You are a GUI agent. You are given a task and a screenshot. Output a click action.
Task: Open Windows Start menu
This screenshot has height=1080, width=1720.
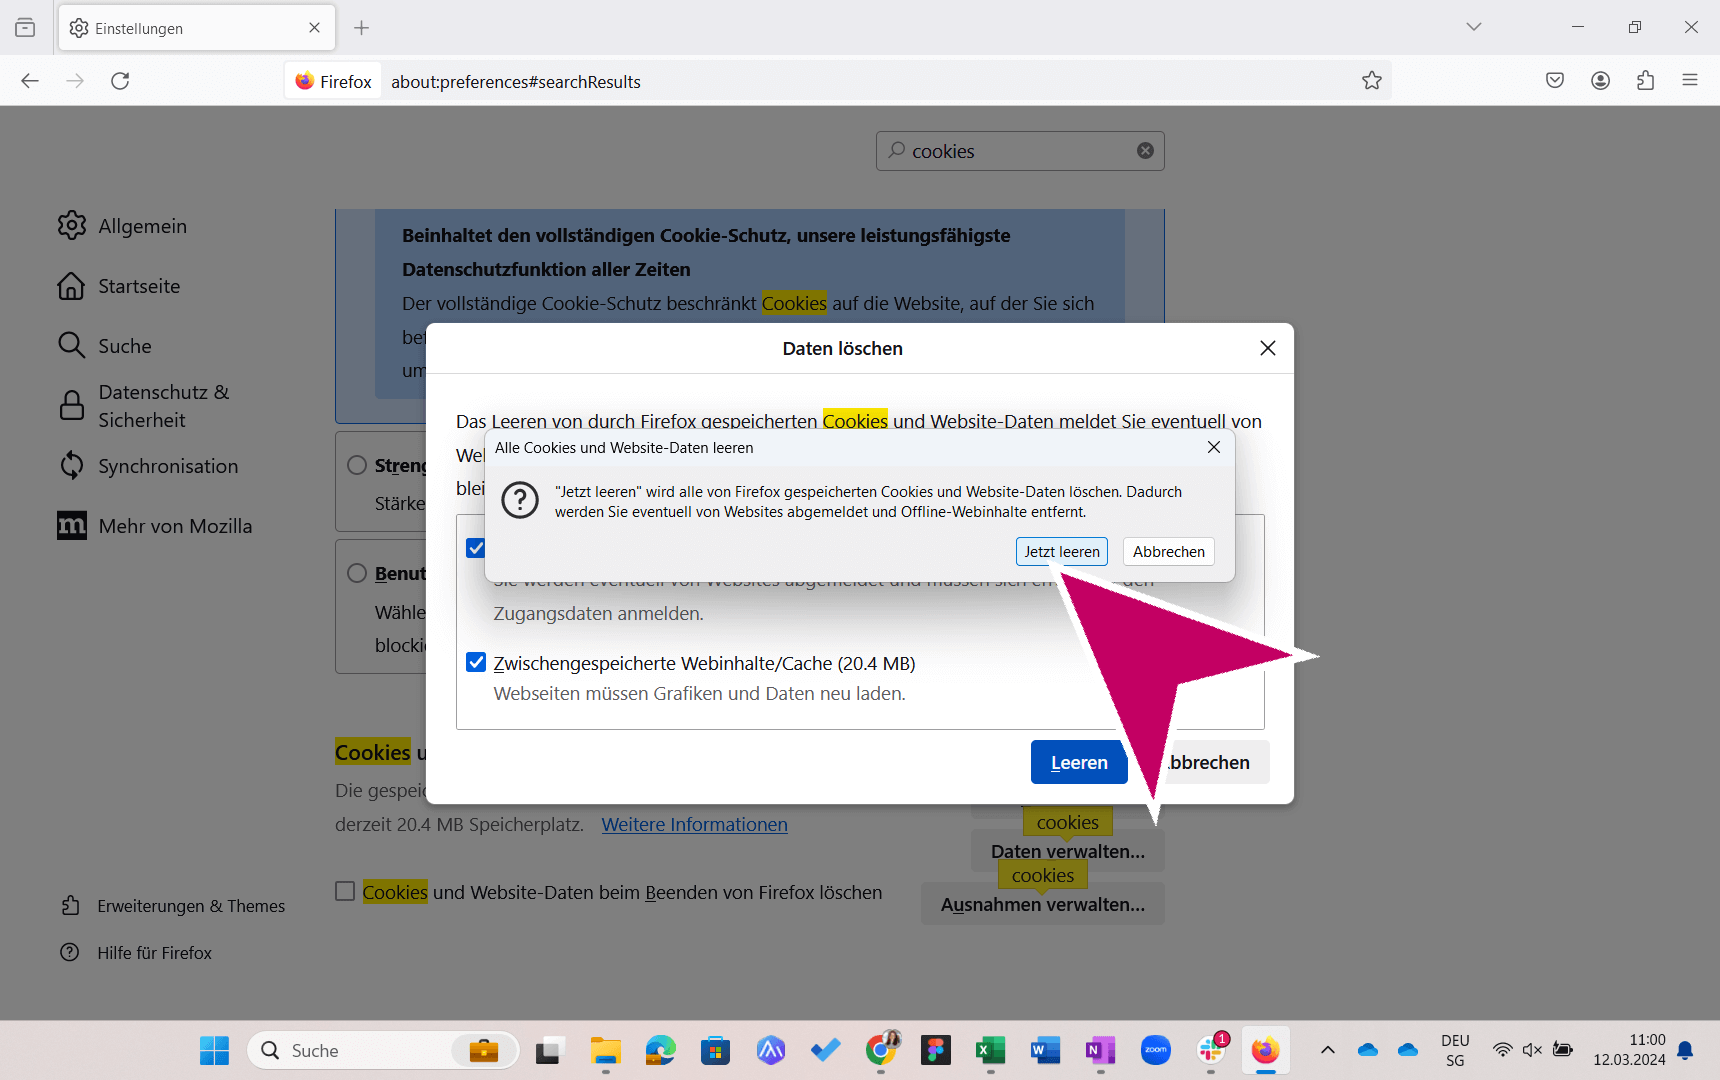point(214,1050)
